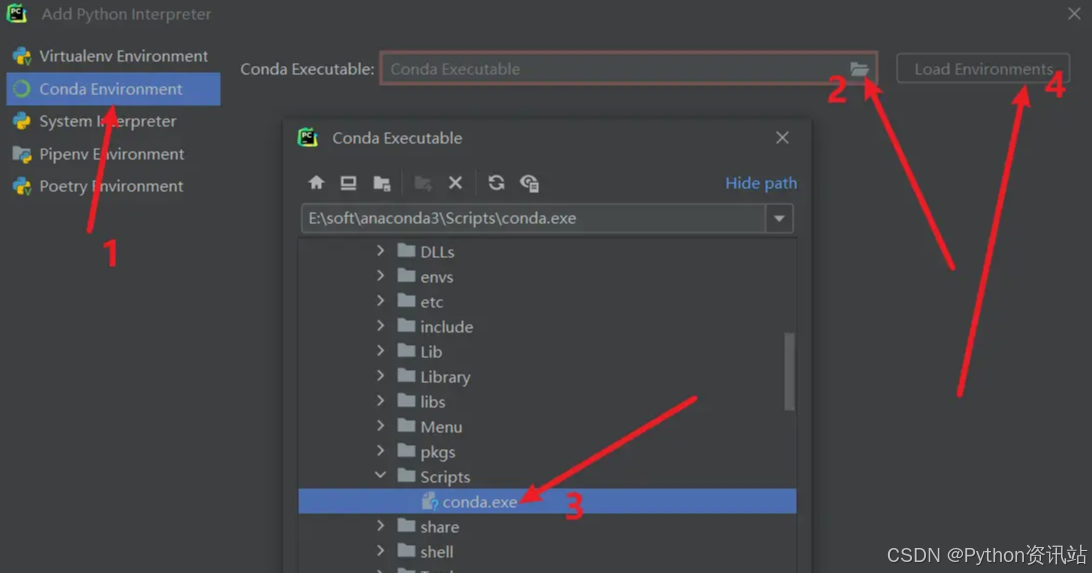Expand the Menu folder
Image resolution: width=1092 pixels, height=573 pixels.
(380, 426)
